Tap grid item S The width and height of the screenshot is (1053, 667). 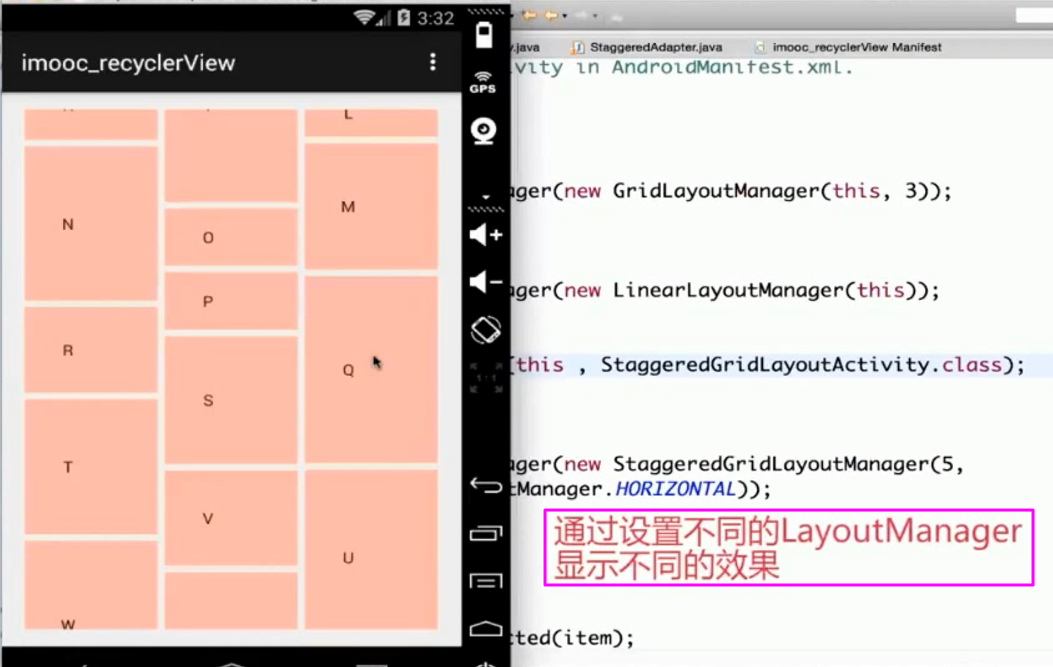tap(231, 400)
